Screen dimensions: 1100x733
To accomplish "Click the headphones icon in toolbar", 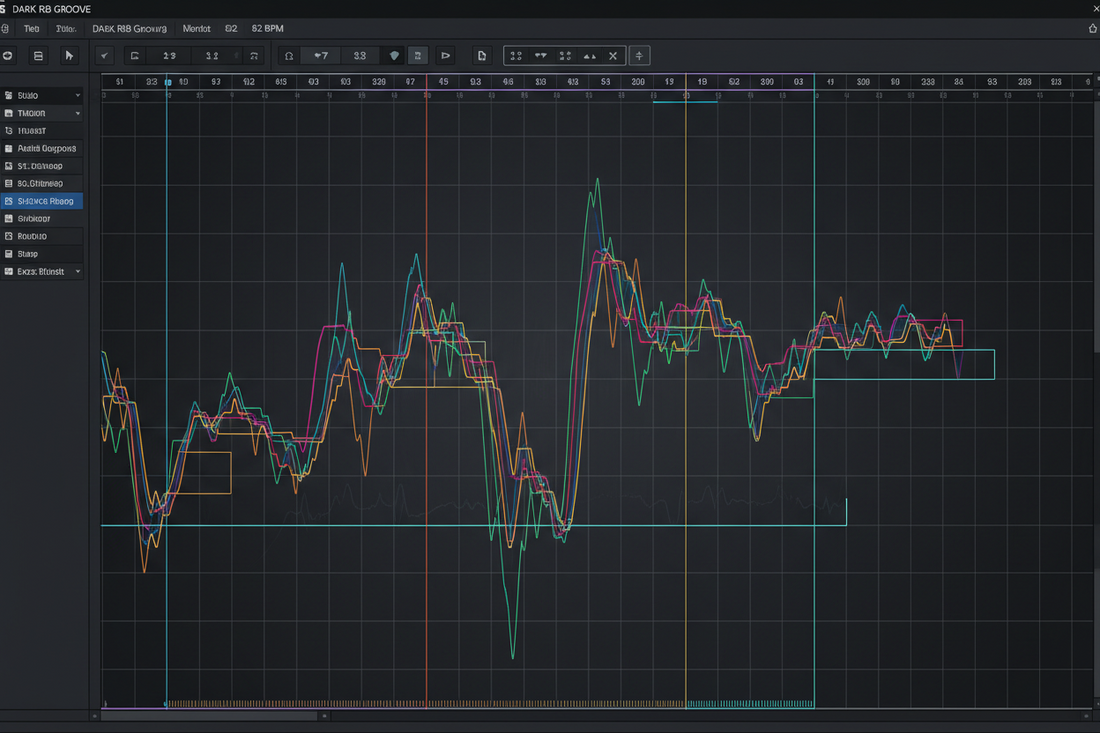I will coord(288,55).
